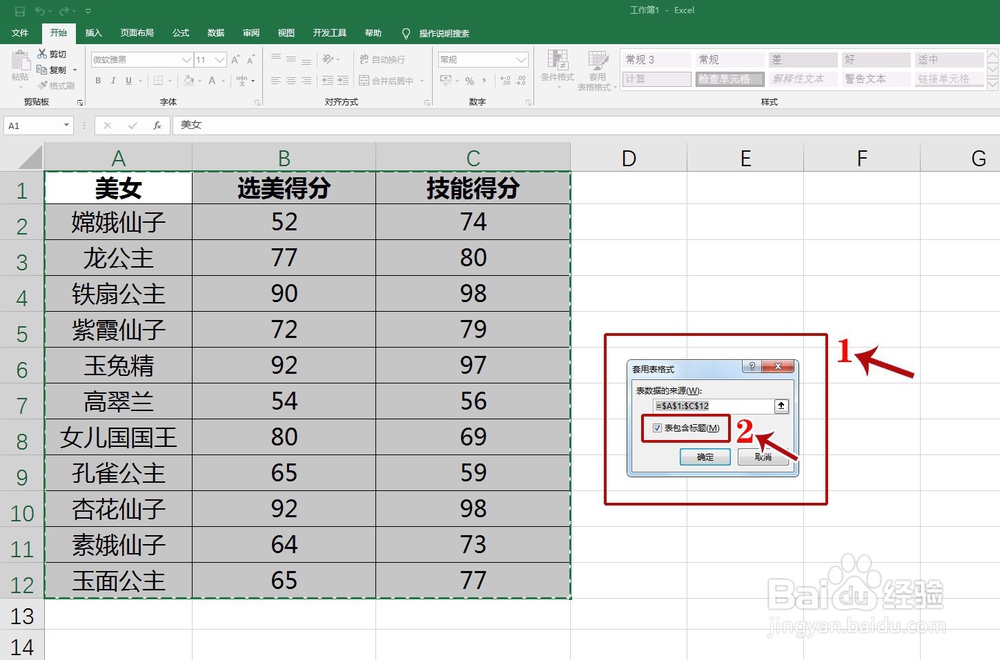Open the Name Box dropdown arrow
The height and width of the screenshot is (660, 1000).
pyautogui.click(x=66, y=125)
